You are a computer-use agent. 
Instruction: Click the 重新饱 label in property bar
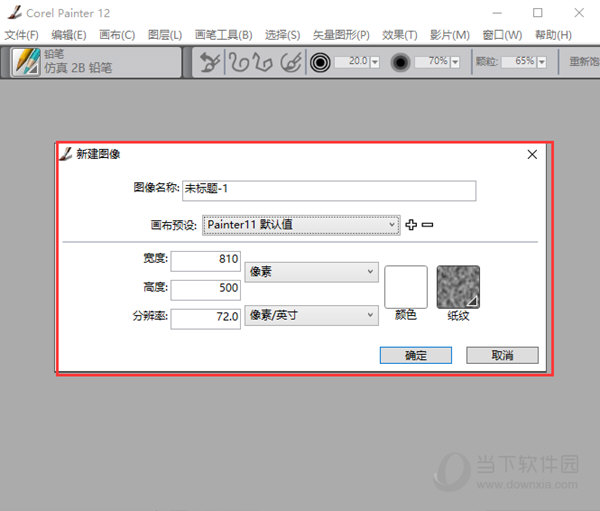(584, 62)
